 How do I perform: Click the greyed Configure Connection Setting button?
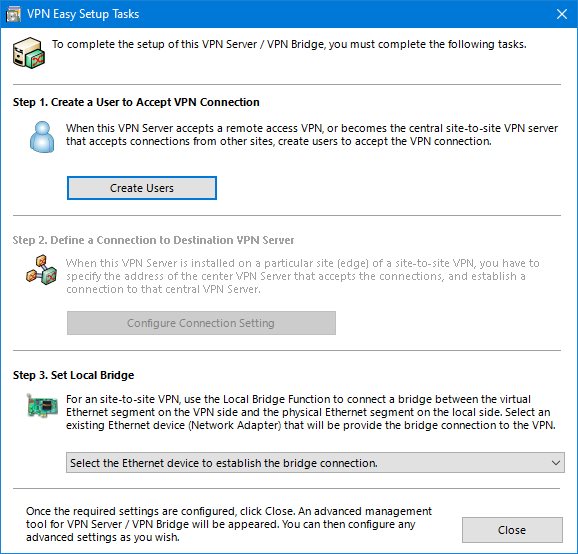pyautogui.click(x=201, y=323)
